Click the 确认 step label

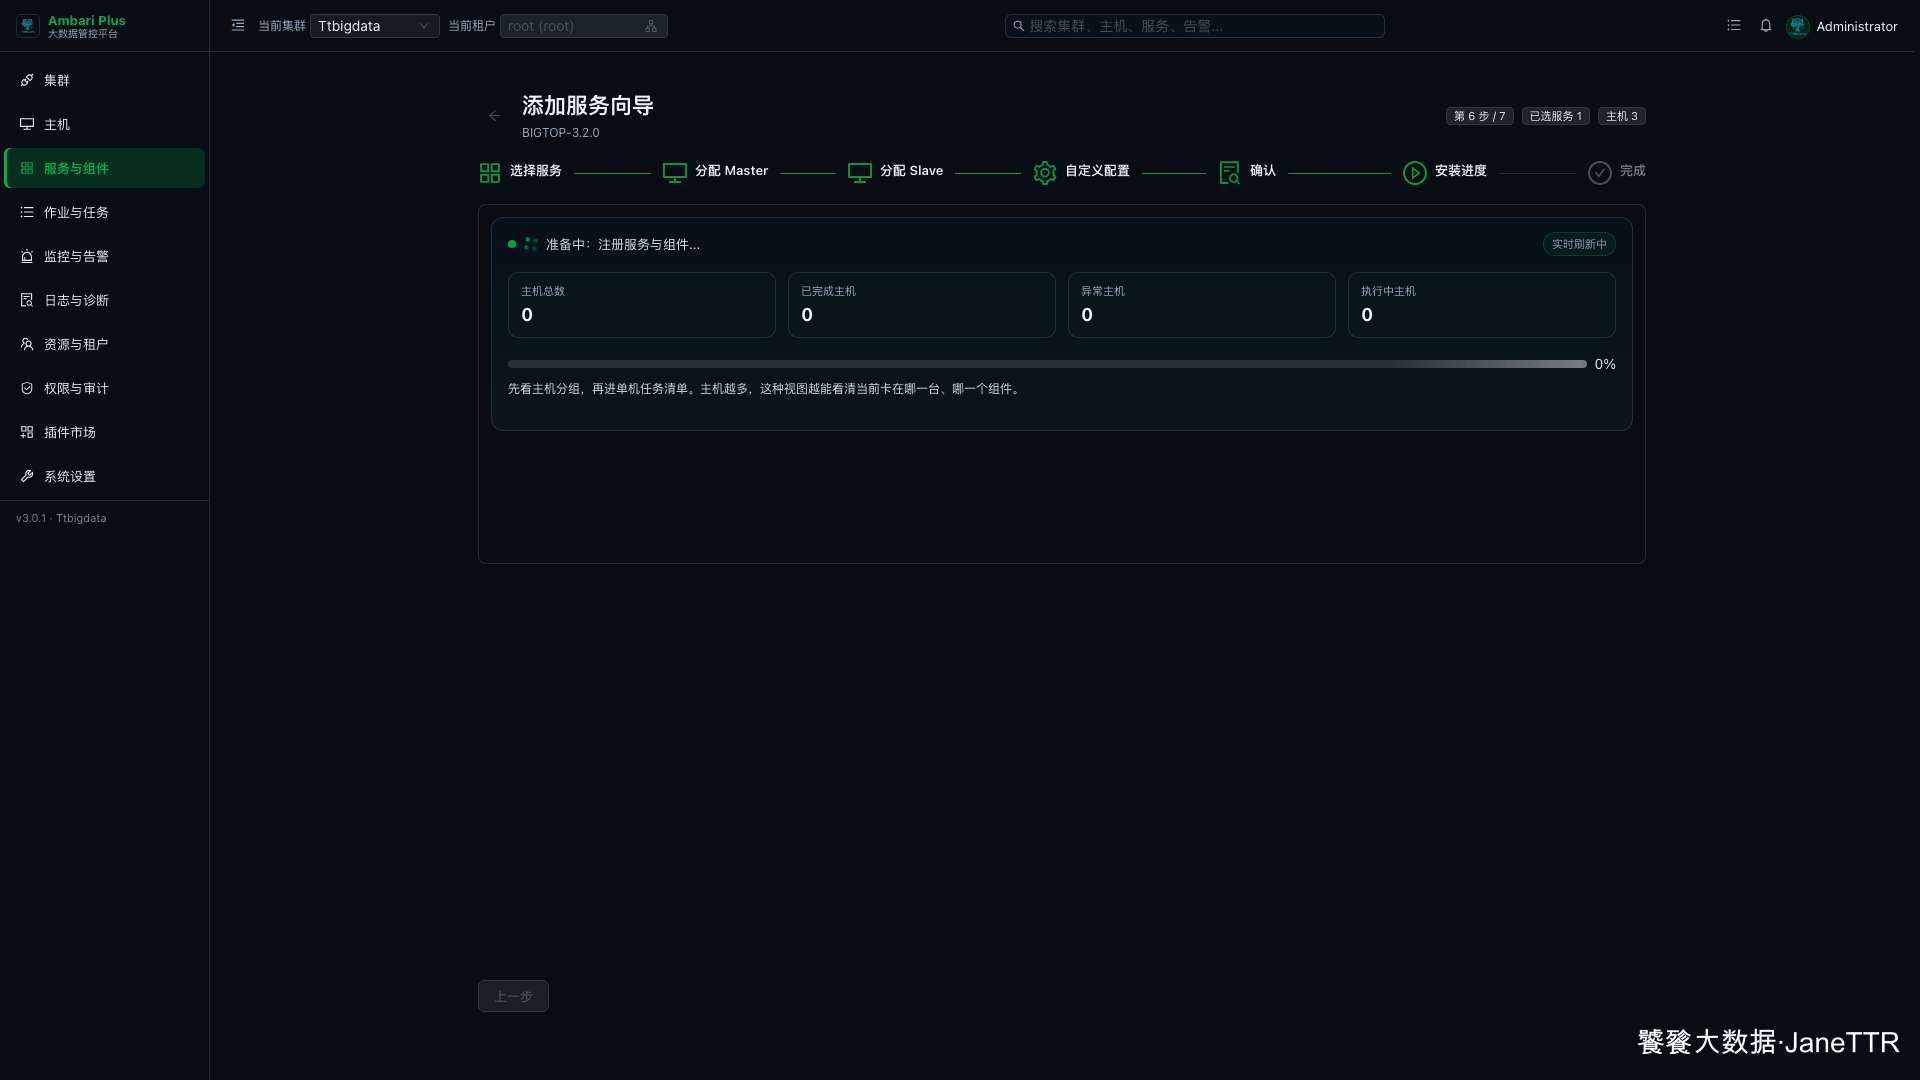[1263, 171]
